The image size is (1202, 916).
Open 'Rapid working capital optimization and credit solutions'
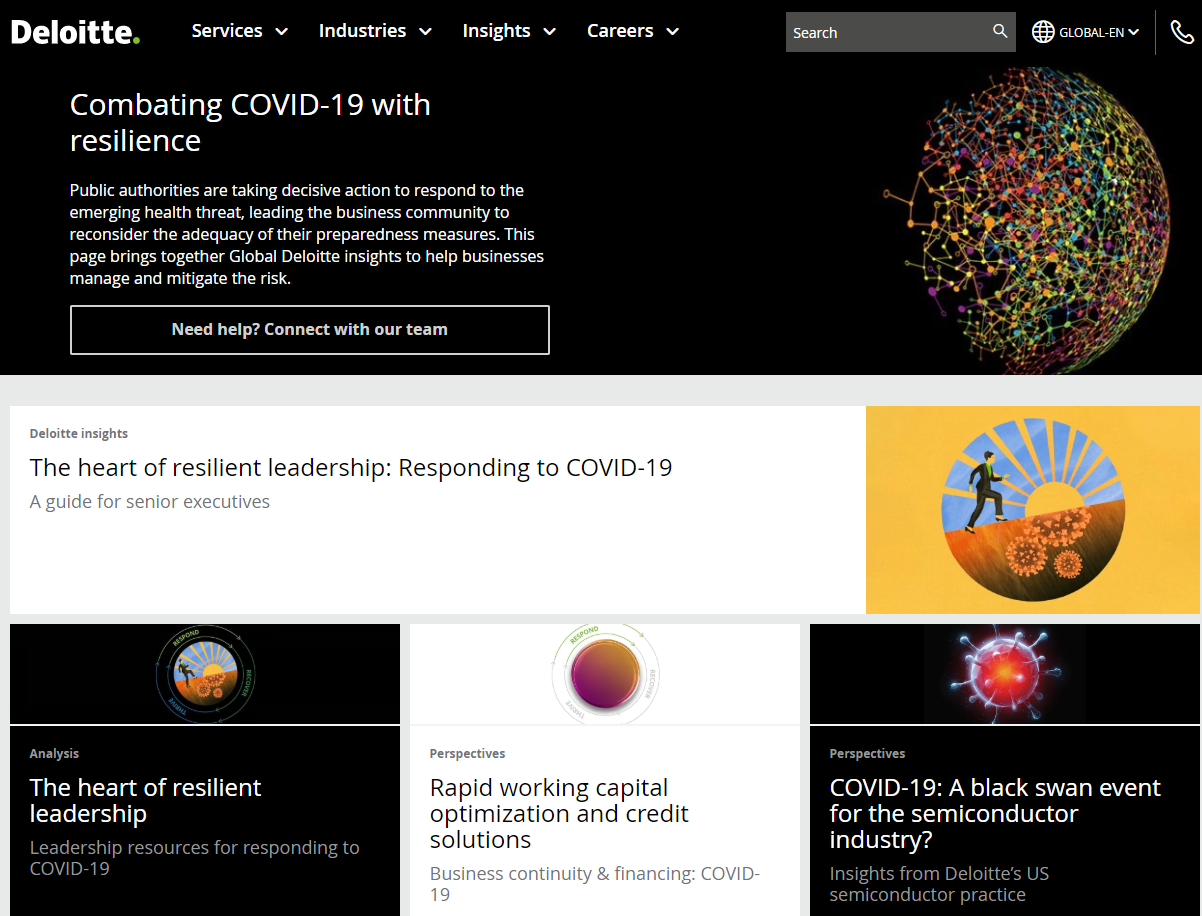pyautogui.click(x=559, y=813)
